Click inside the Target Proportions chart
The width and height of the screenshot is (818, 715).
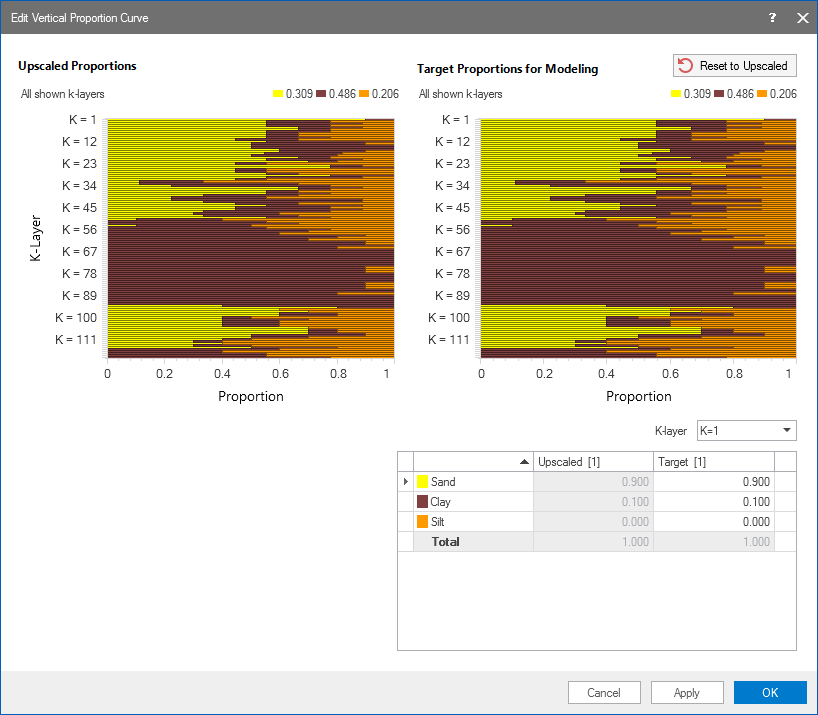pyautogui.click(x=638, y=237)
